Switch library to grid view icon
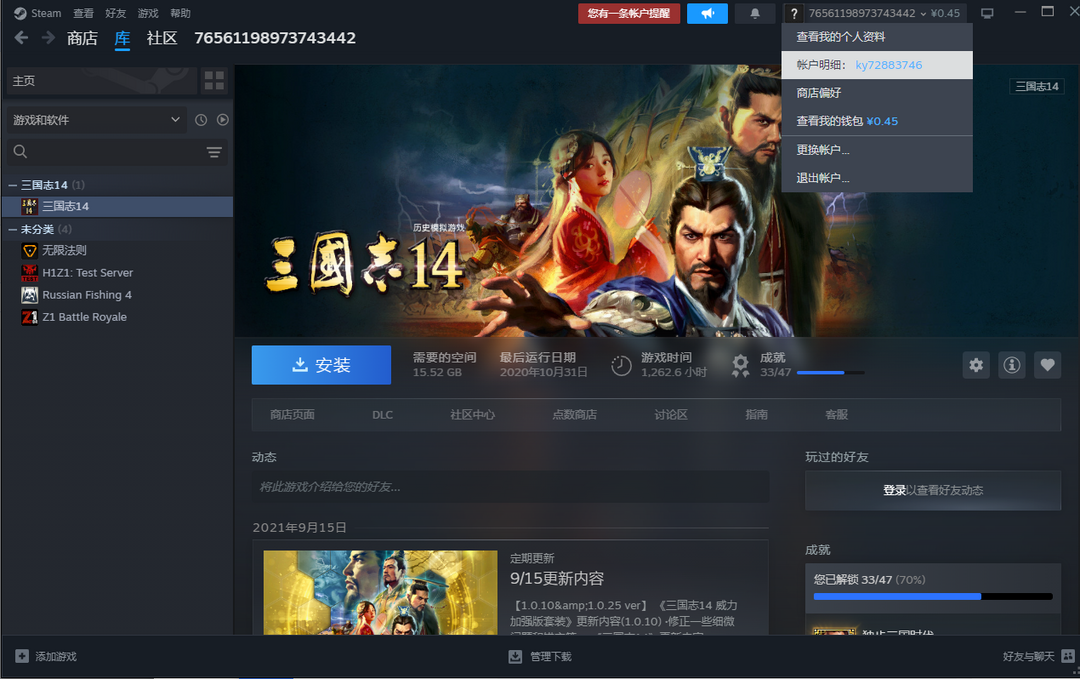1080x679 pixels. point(214,80)
